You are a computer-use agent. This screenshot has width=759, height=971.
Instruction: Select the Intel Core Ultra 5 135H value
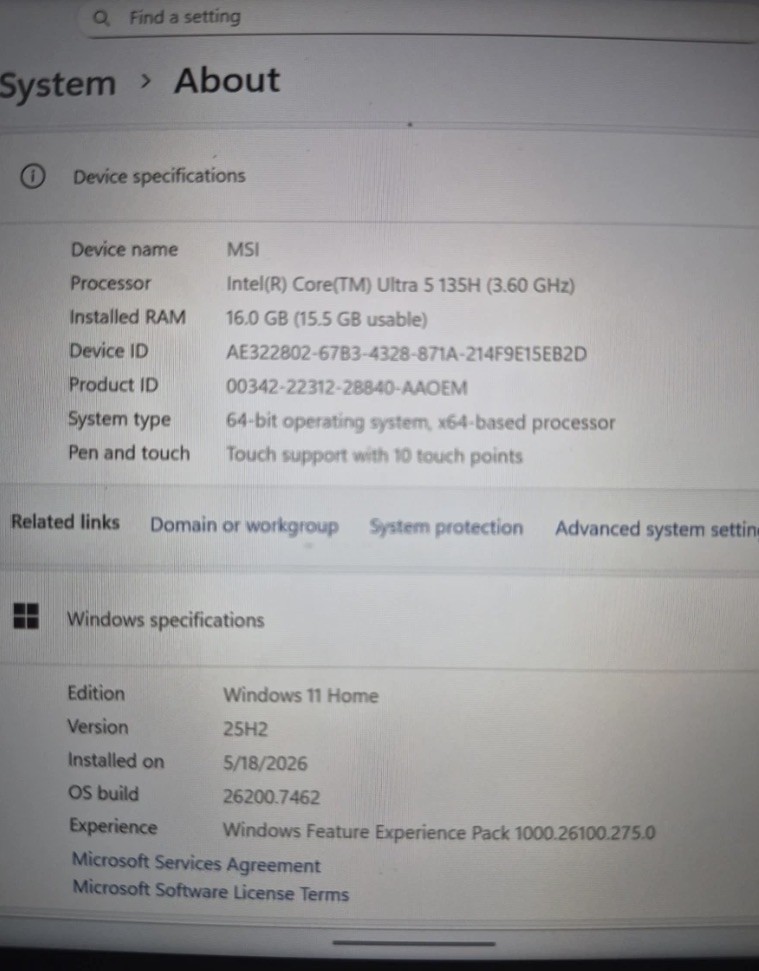[x=401, y=285]
